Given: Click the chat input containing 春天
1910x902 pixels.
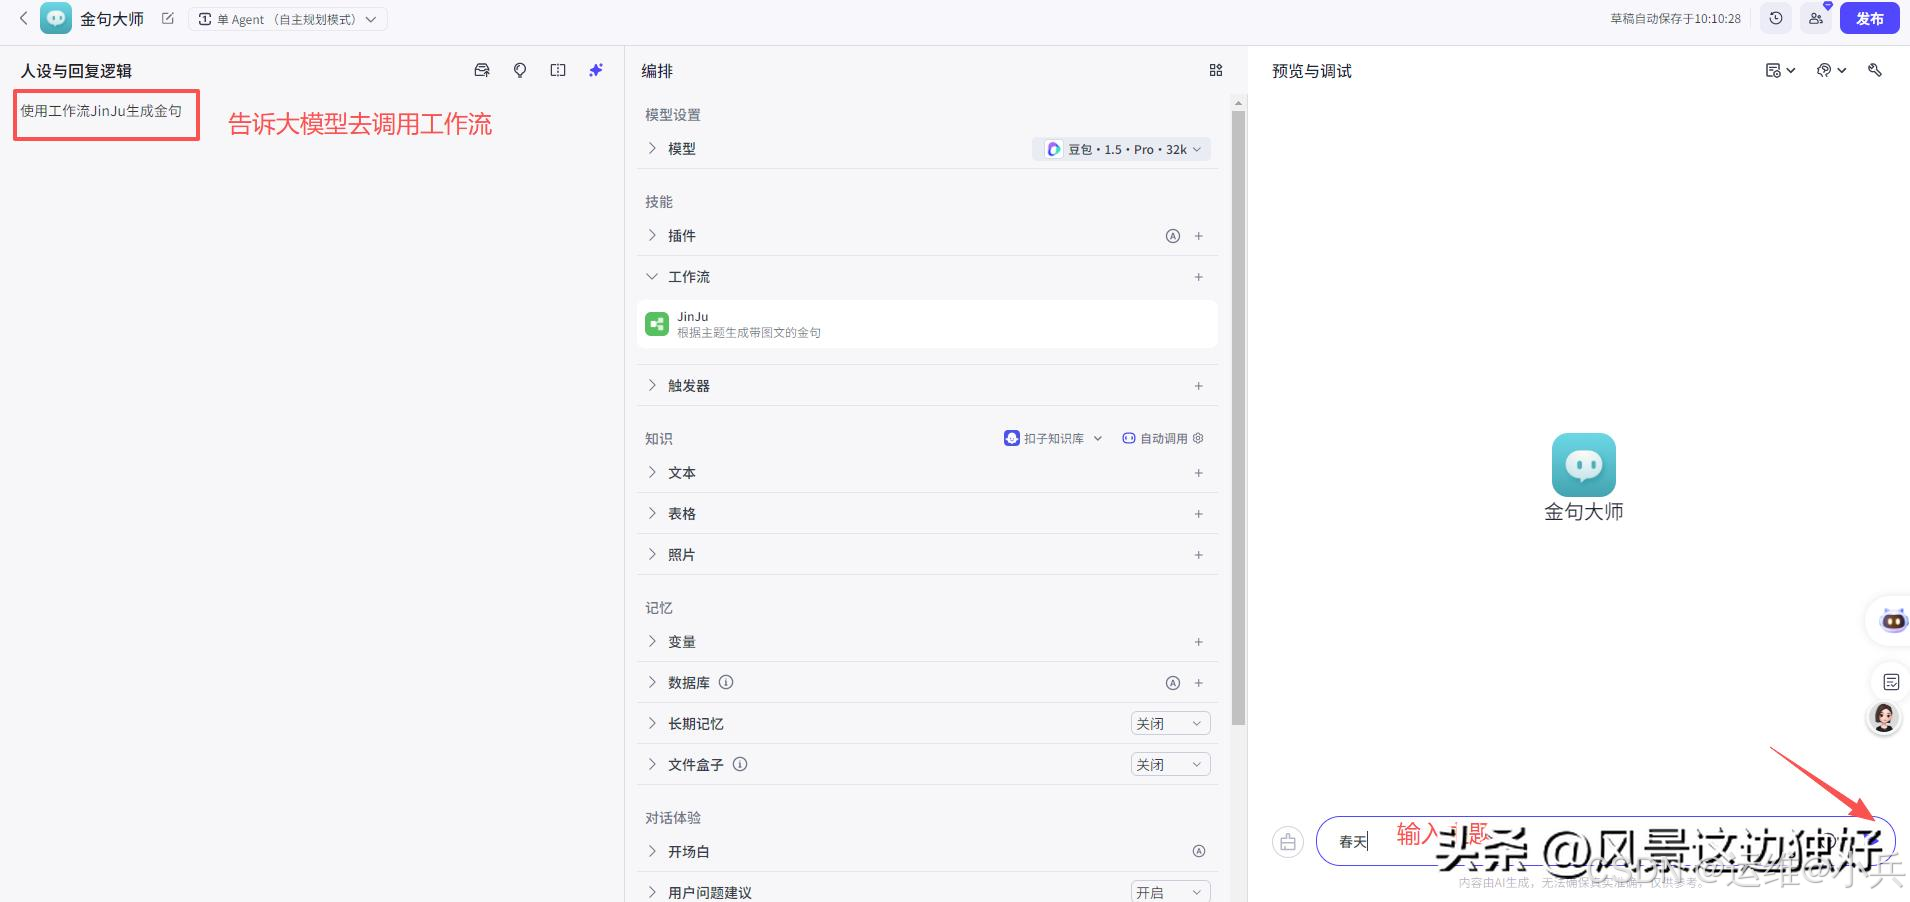Looking at the screenshot, I should (x=1400, y=841).
